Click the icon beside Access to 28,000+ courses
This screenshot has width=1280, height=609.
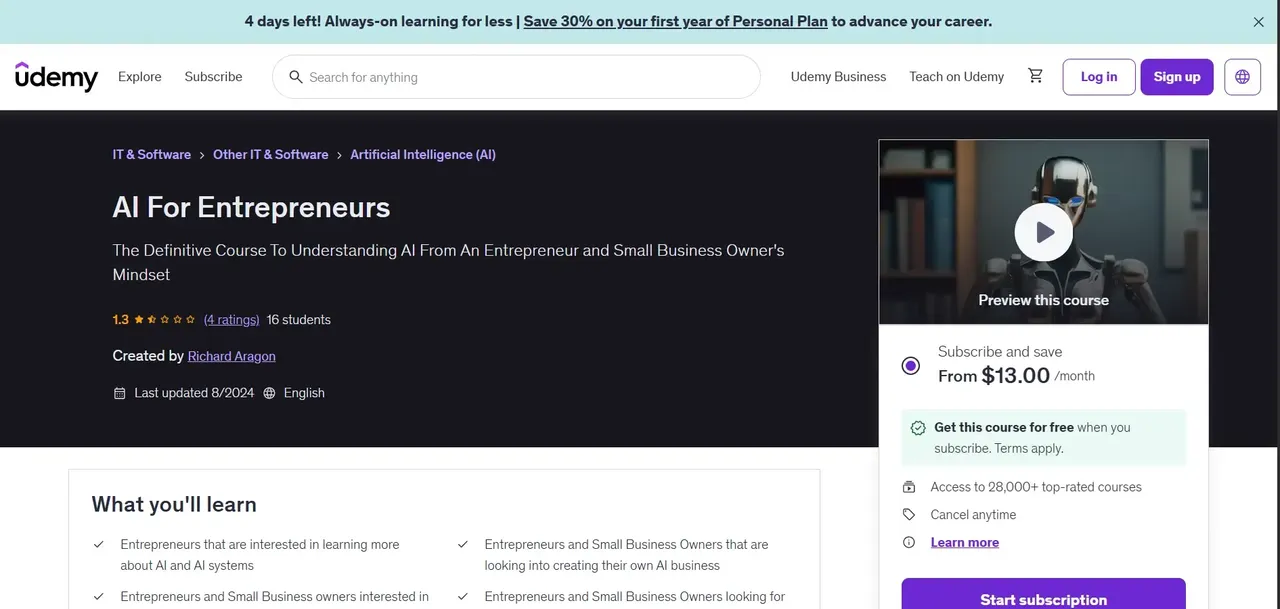coord(909,487)
